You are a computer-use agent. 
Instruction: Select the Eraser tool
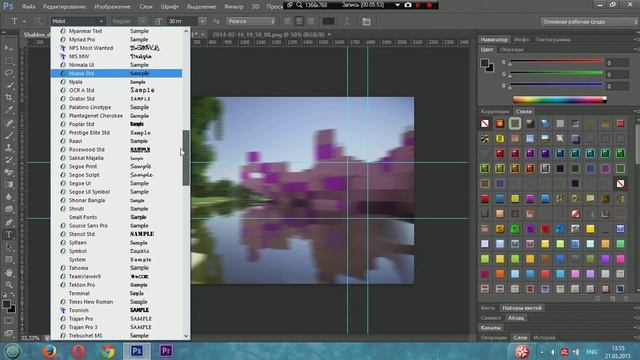click(9, 172)
